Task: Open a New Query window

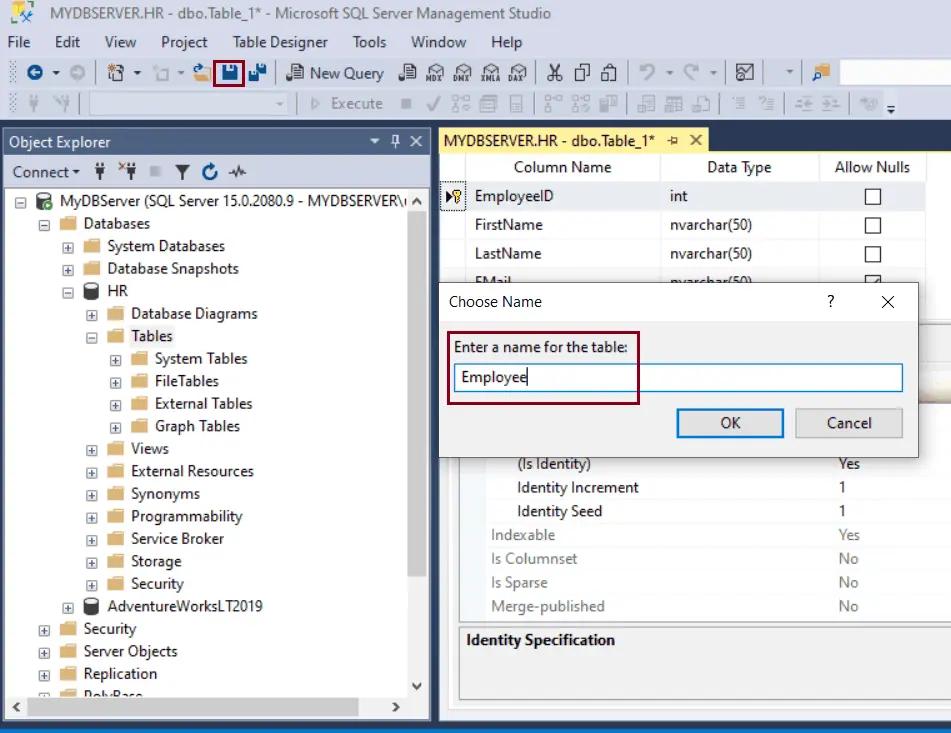Action: click(x=335, y=73)
